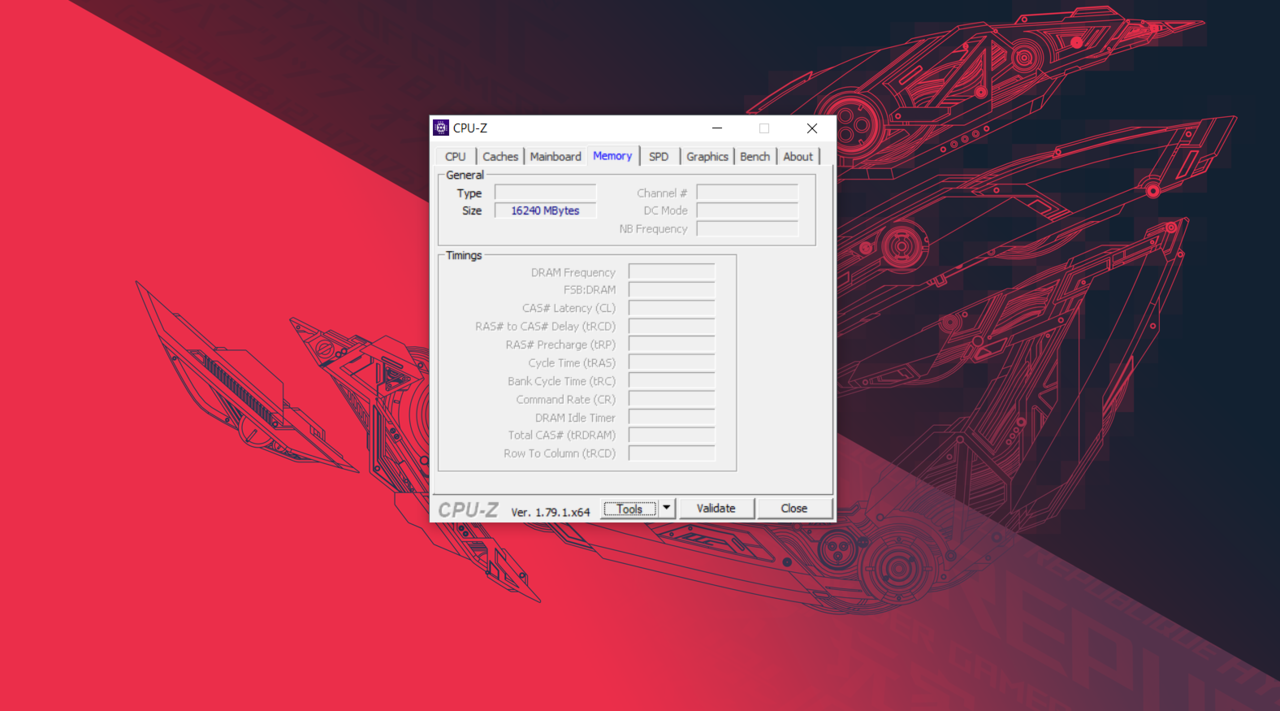Click the CAS# Latency (CL) value box

(672, 308)
